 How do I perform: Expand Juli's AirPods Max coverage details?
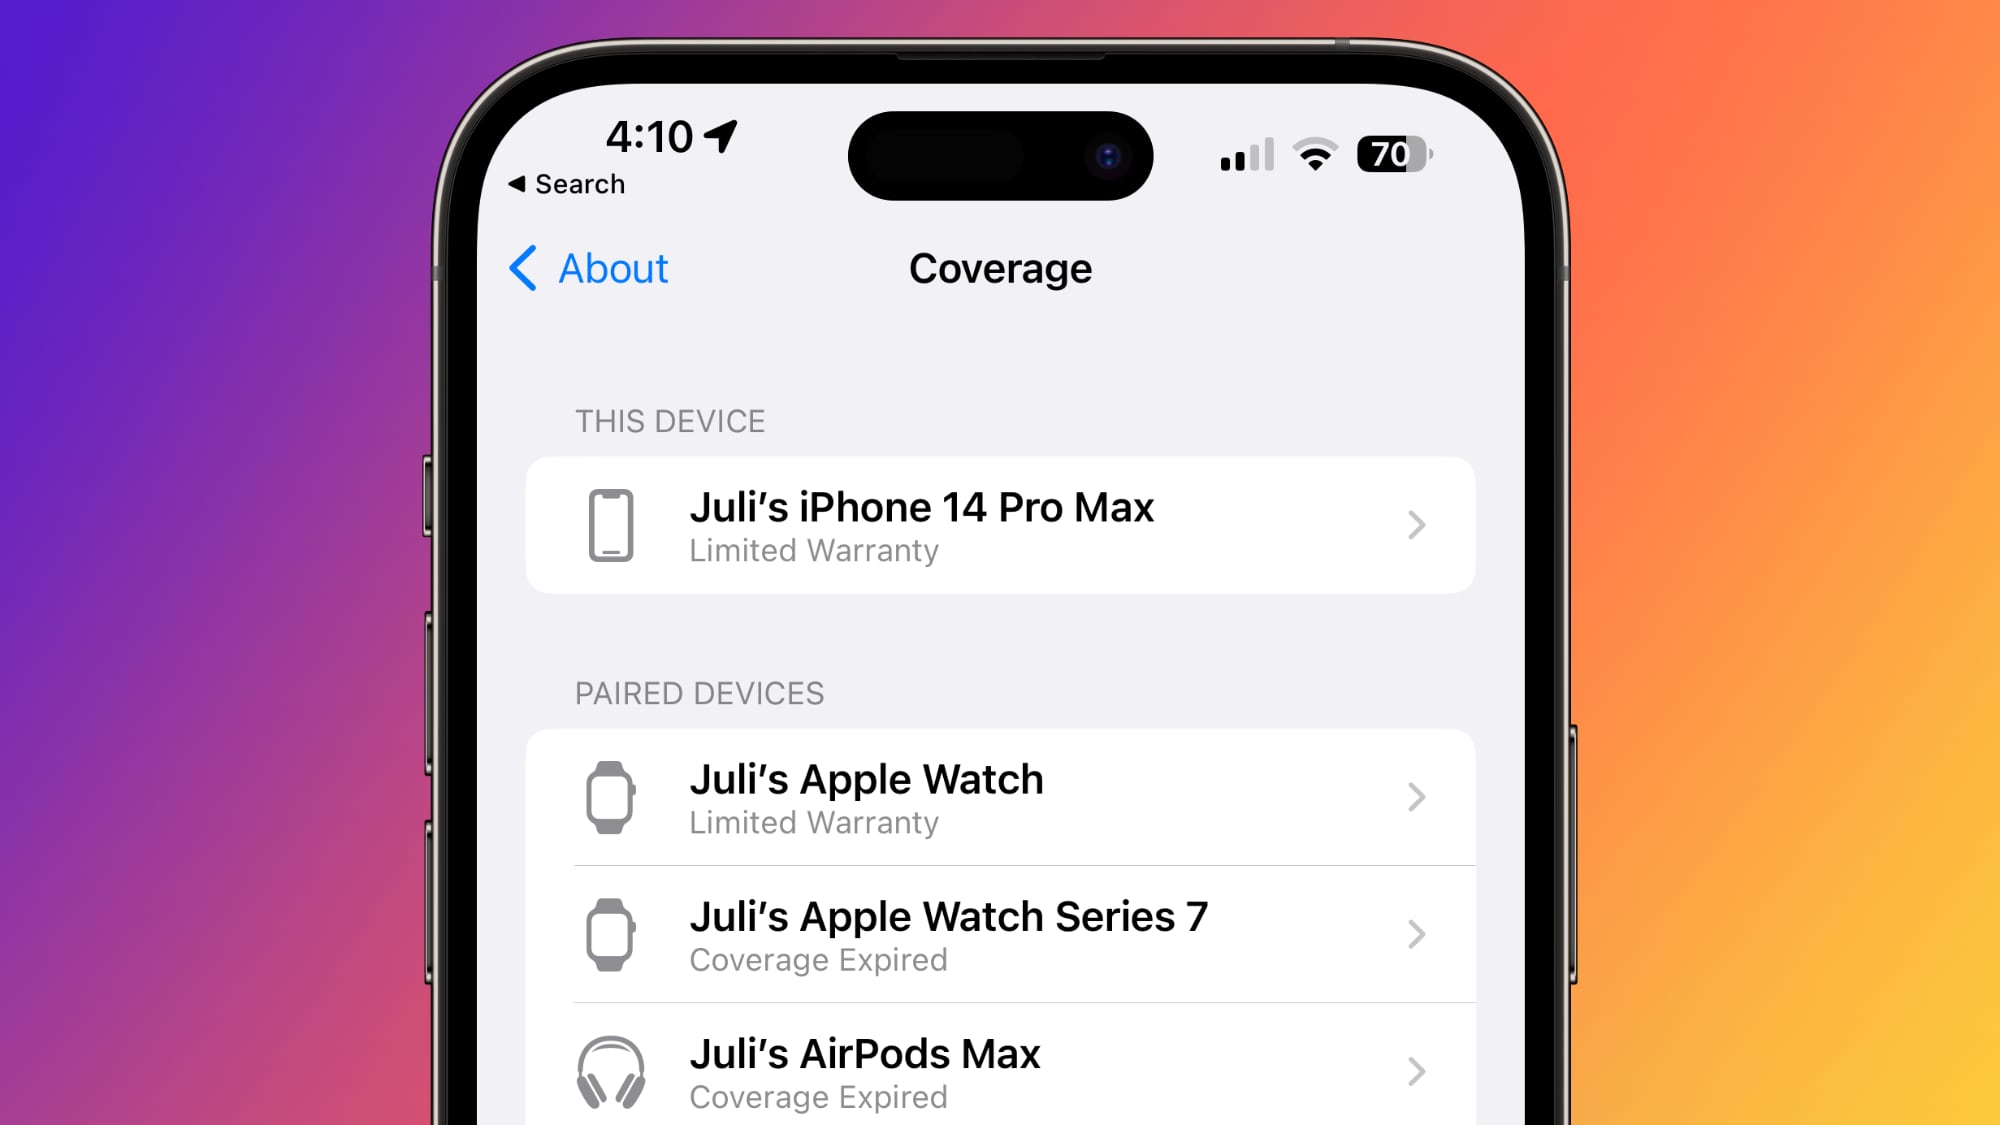coord(1000,1070)
